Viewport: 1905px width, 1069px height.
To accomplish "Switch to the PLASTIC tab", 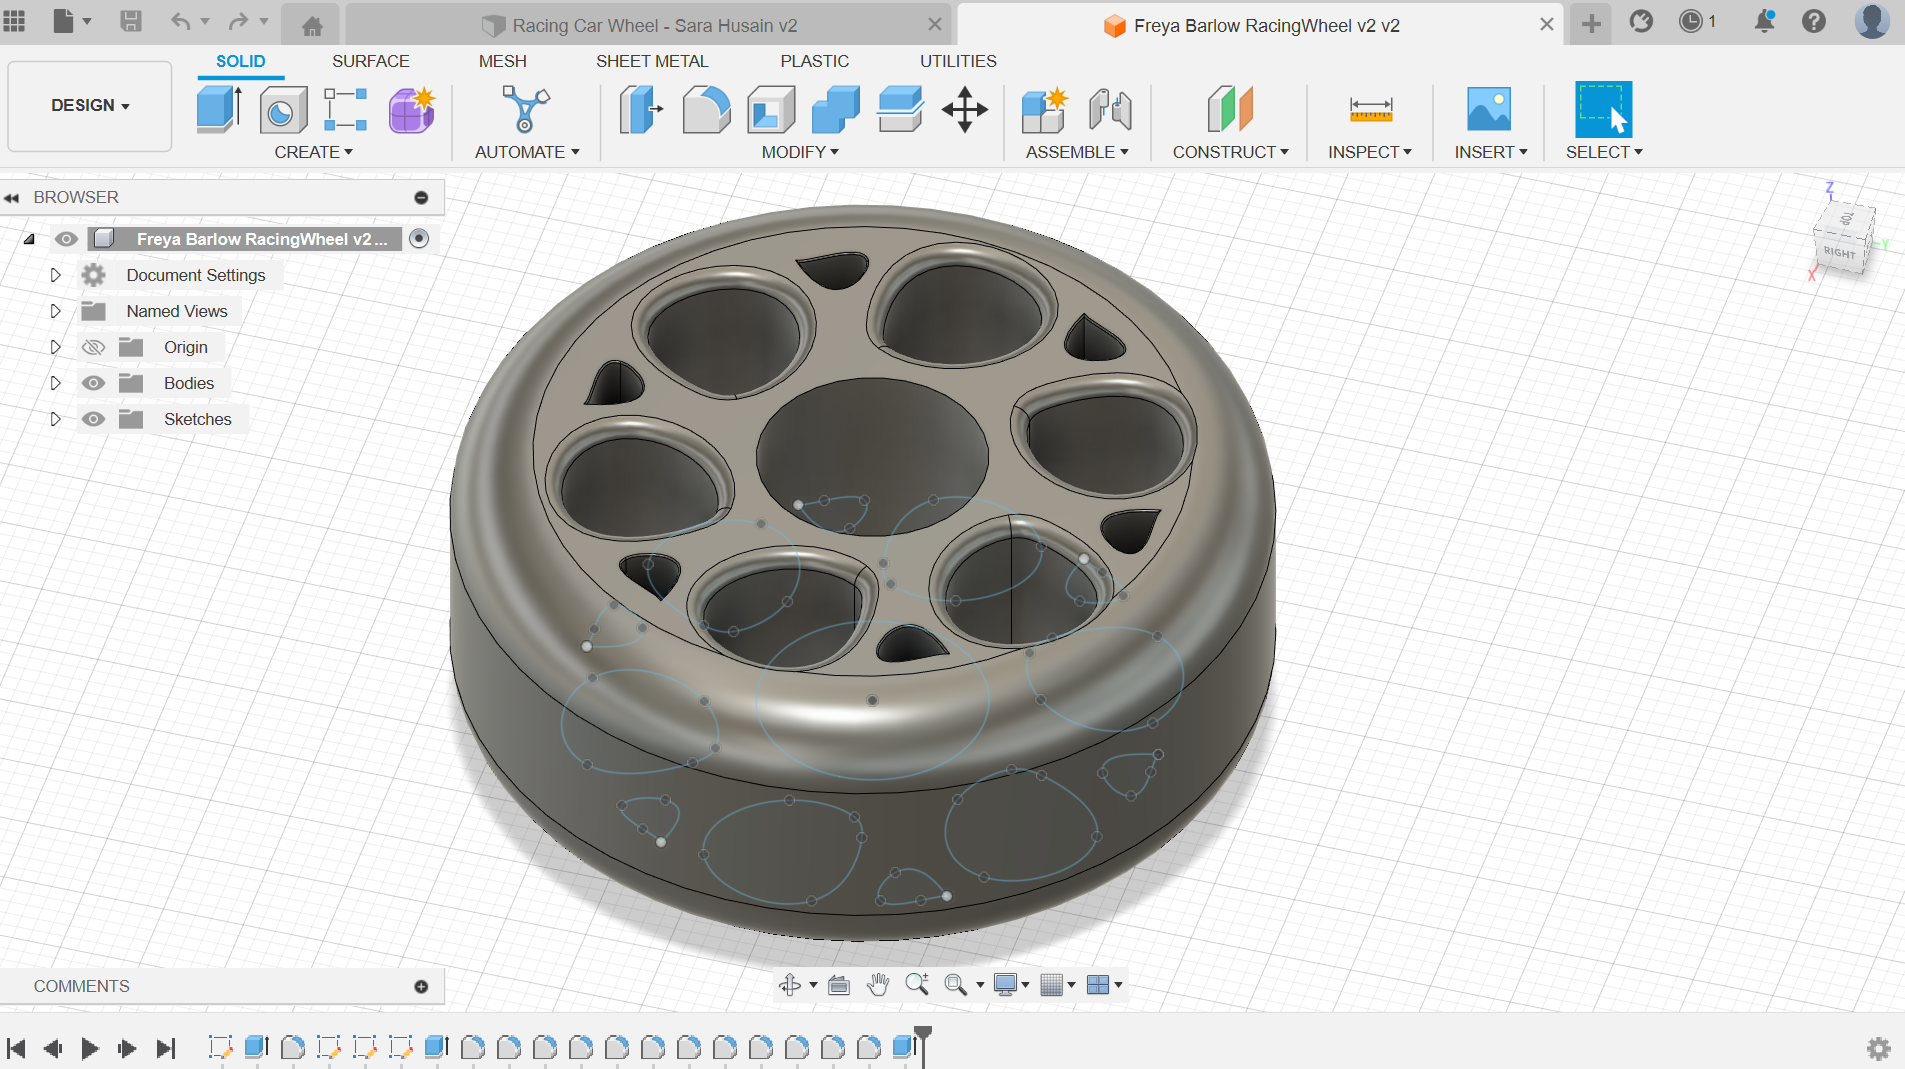I will tap(814, 61).
